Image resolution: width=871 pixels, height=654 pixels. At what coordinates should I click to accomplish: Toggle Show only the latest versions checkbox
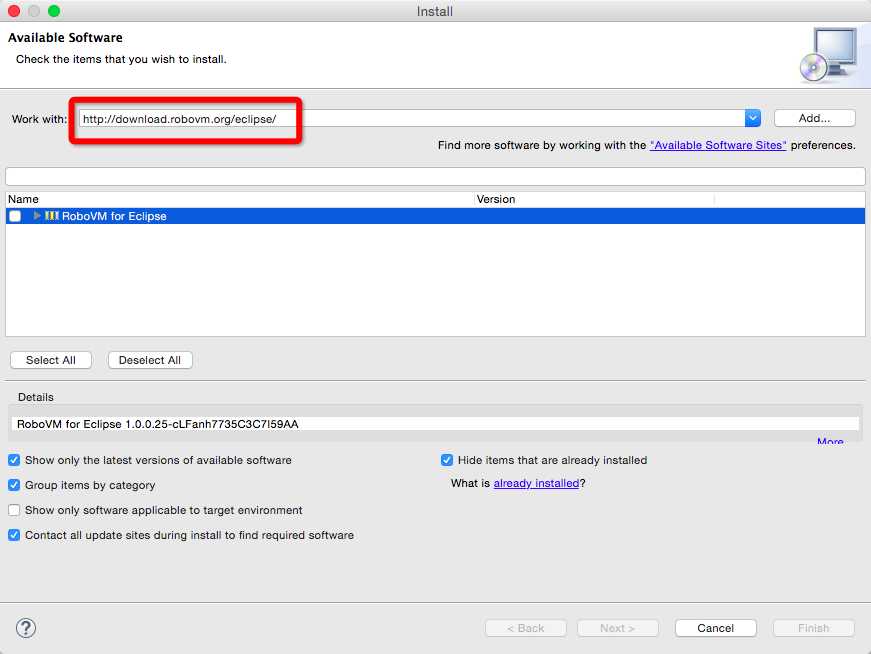[x=14, y=460]
